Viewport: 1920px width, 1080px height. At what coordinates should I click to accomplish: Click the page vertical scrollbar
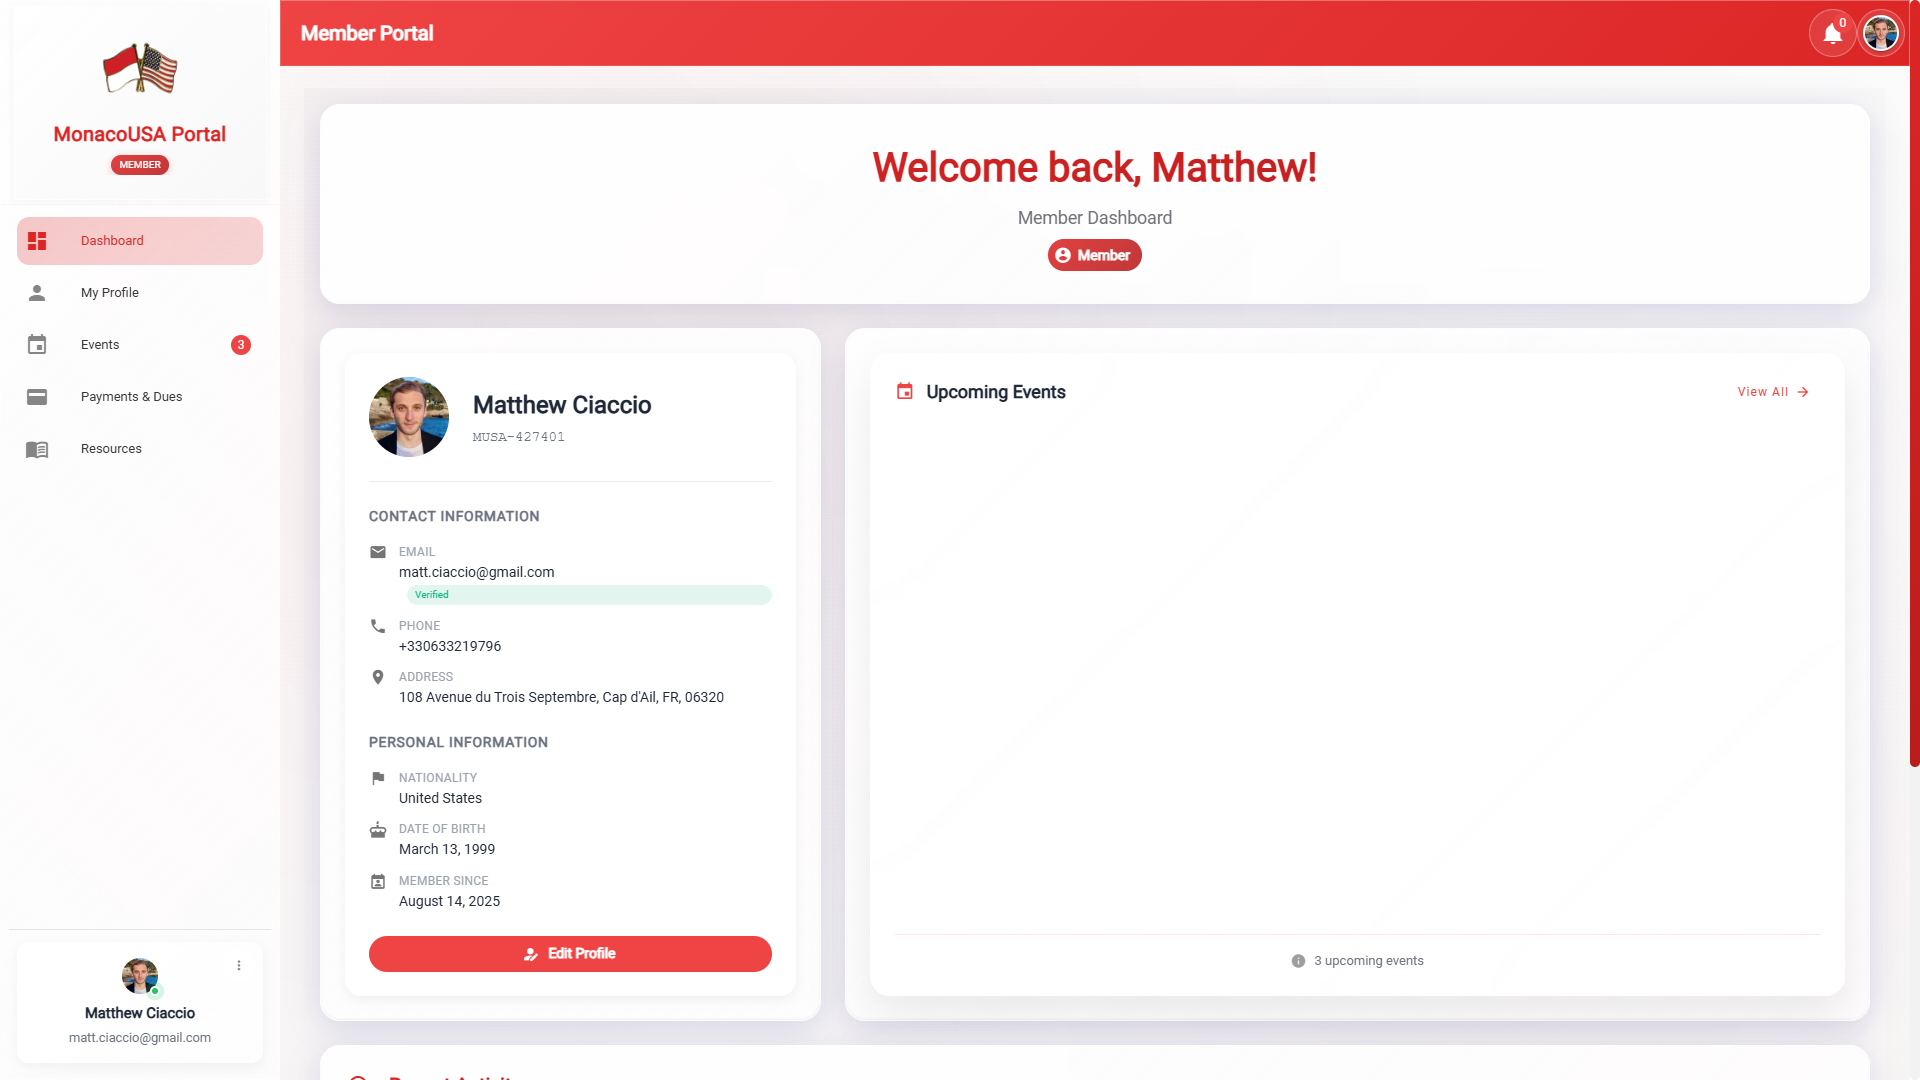pos(1914,400)
